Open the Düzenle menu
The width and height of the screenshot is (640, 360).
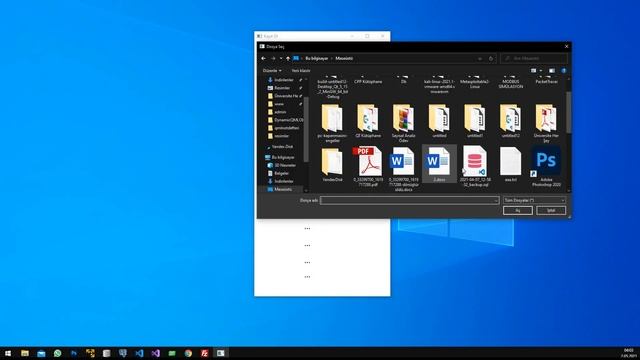[272, 71]
